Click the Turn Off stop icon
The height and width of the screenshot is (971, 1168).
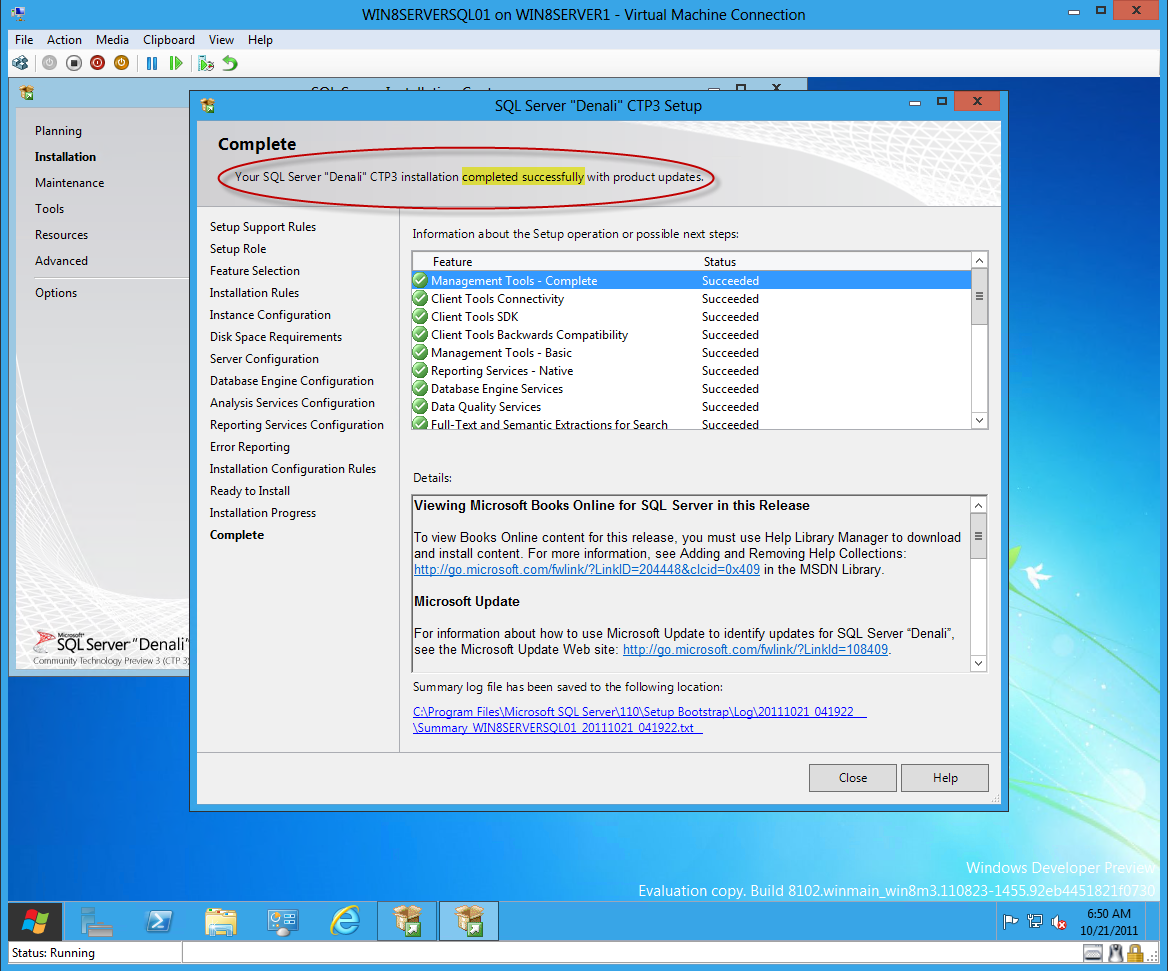pos(74,63)
